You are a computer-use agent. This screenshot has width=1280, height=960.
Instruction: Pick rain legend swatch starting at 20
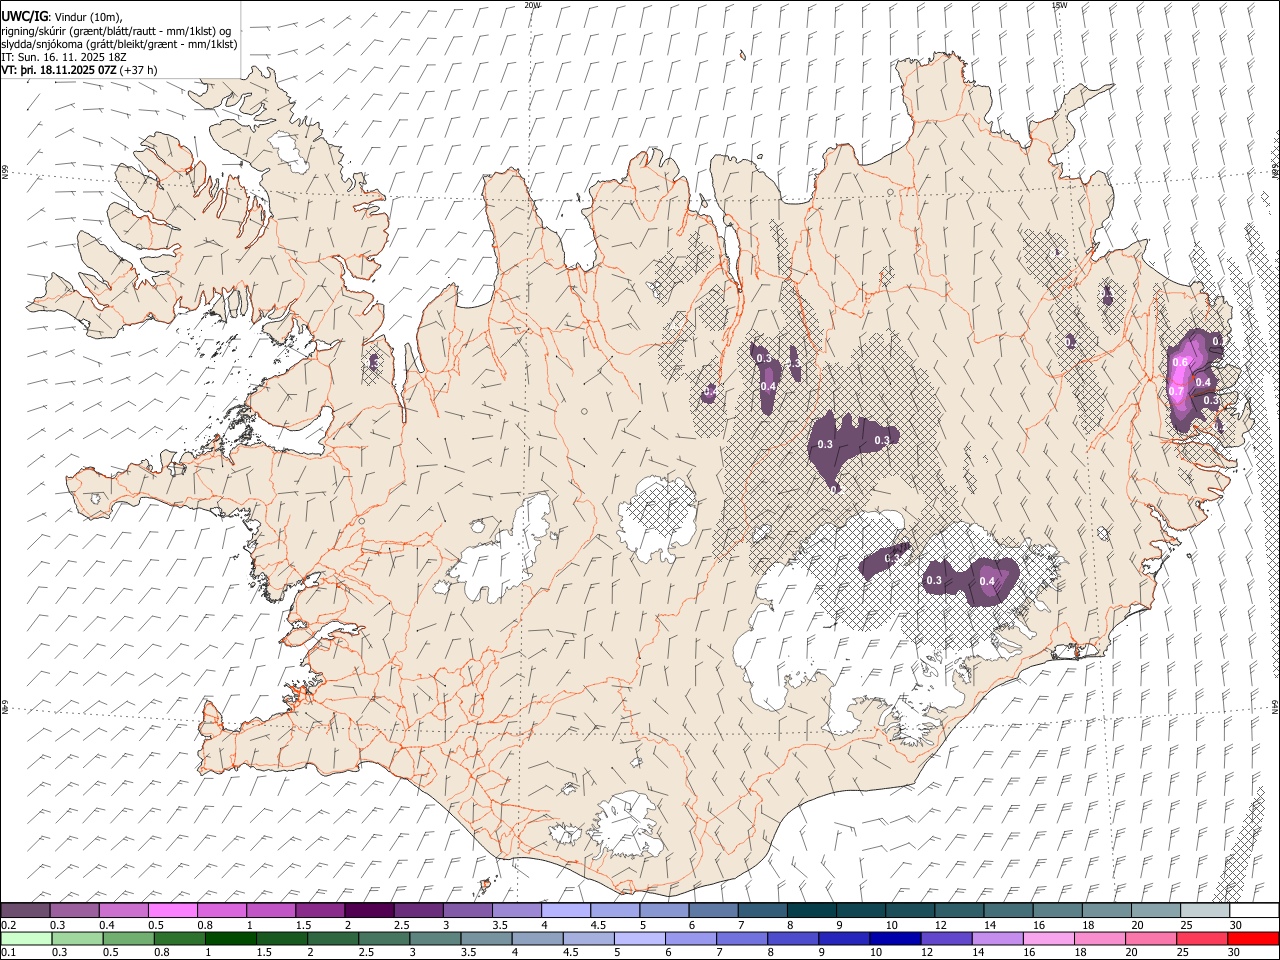click(x=1151, y=938)
